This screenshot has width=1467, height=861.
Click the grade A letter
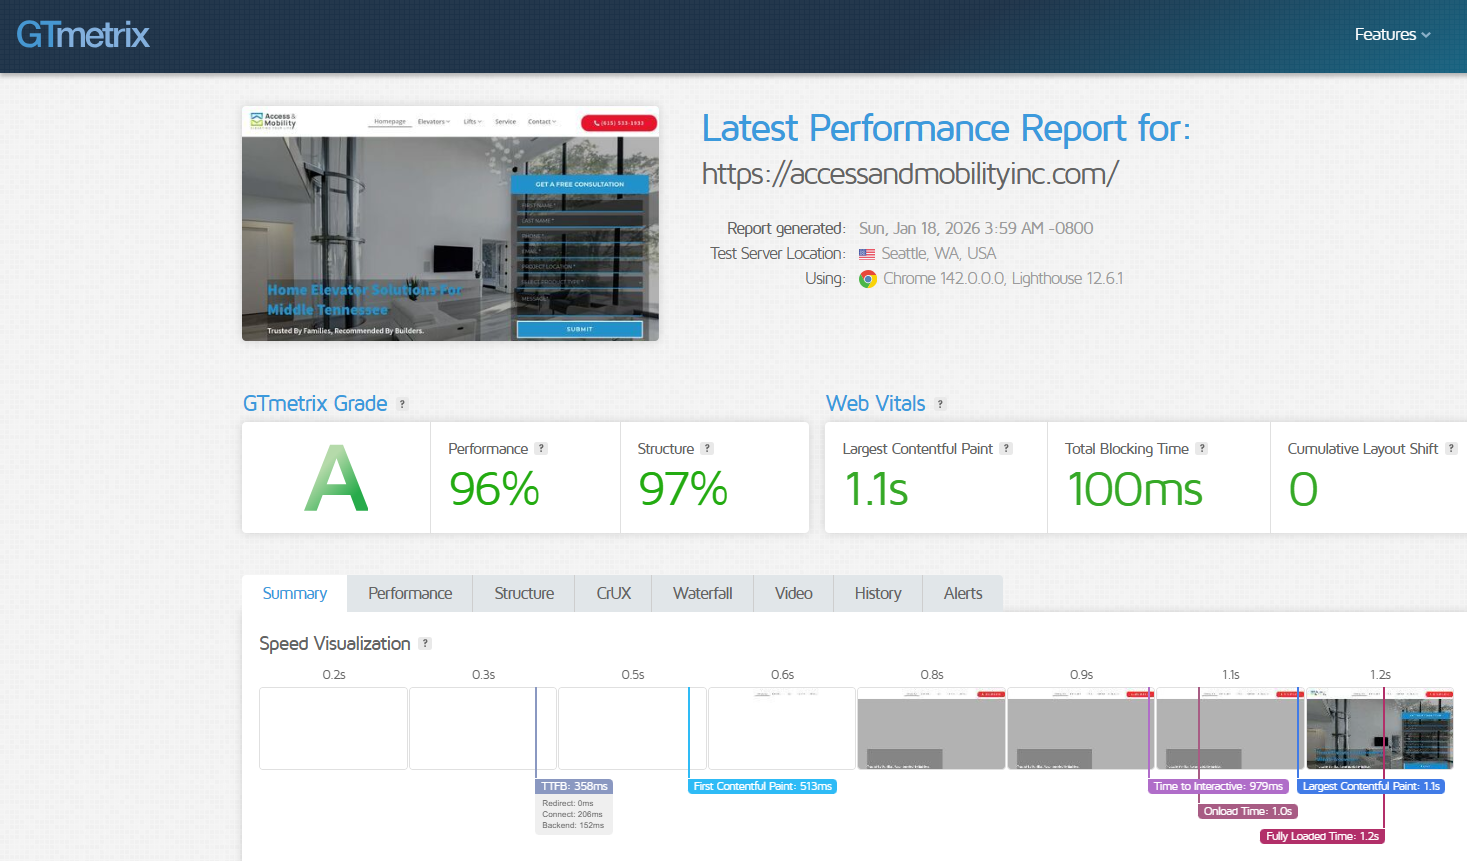(x=336, y=479)
